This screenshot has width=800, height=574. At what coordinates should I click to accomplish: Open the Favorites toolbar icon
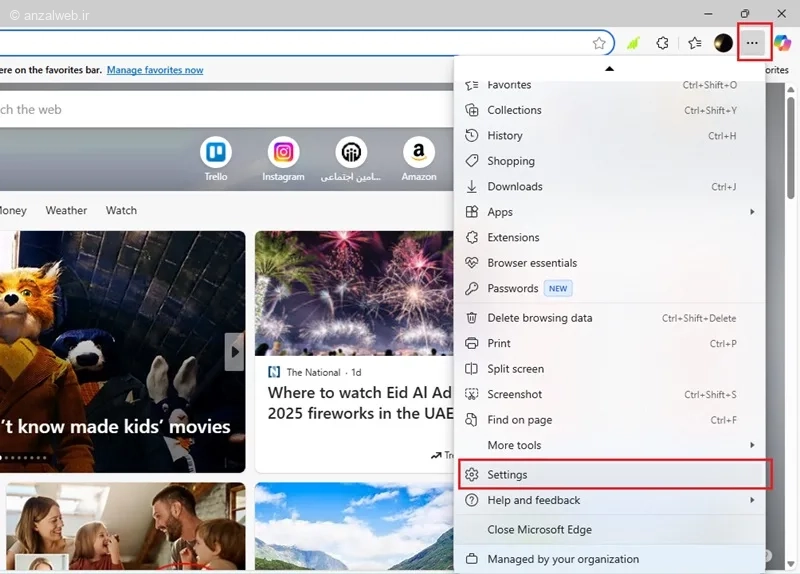pos(694,43)
